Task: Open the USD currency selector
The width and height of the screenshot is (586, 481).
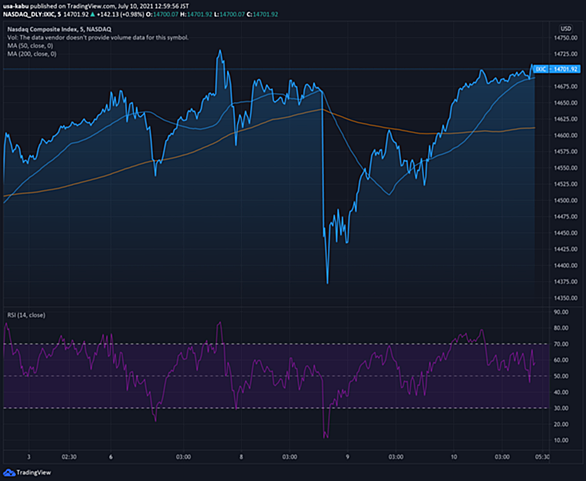Action: [566, 29]
